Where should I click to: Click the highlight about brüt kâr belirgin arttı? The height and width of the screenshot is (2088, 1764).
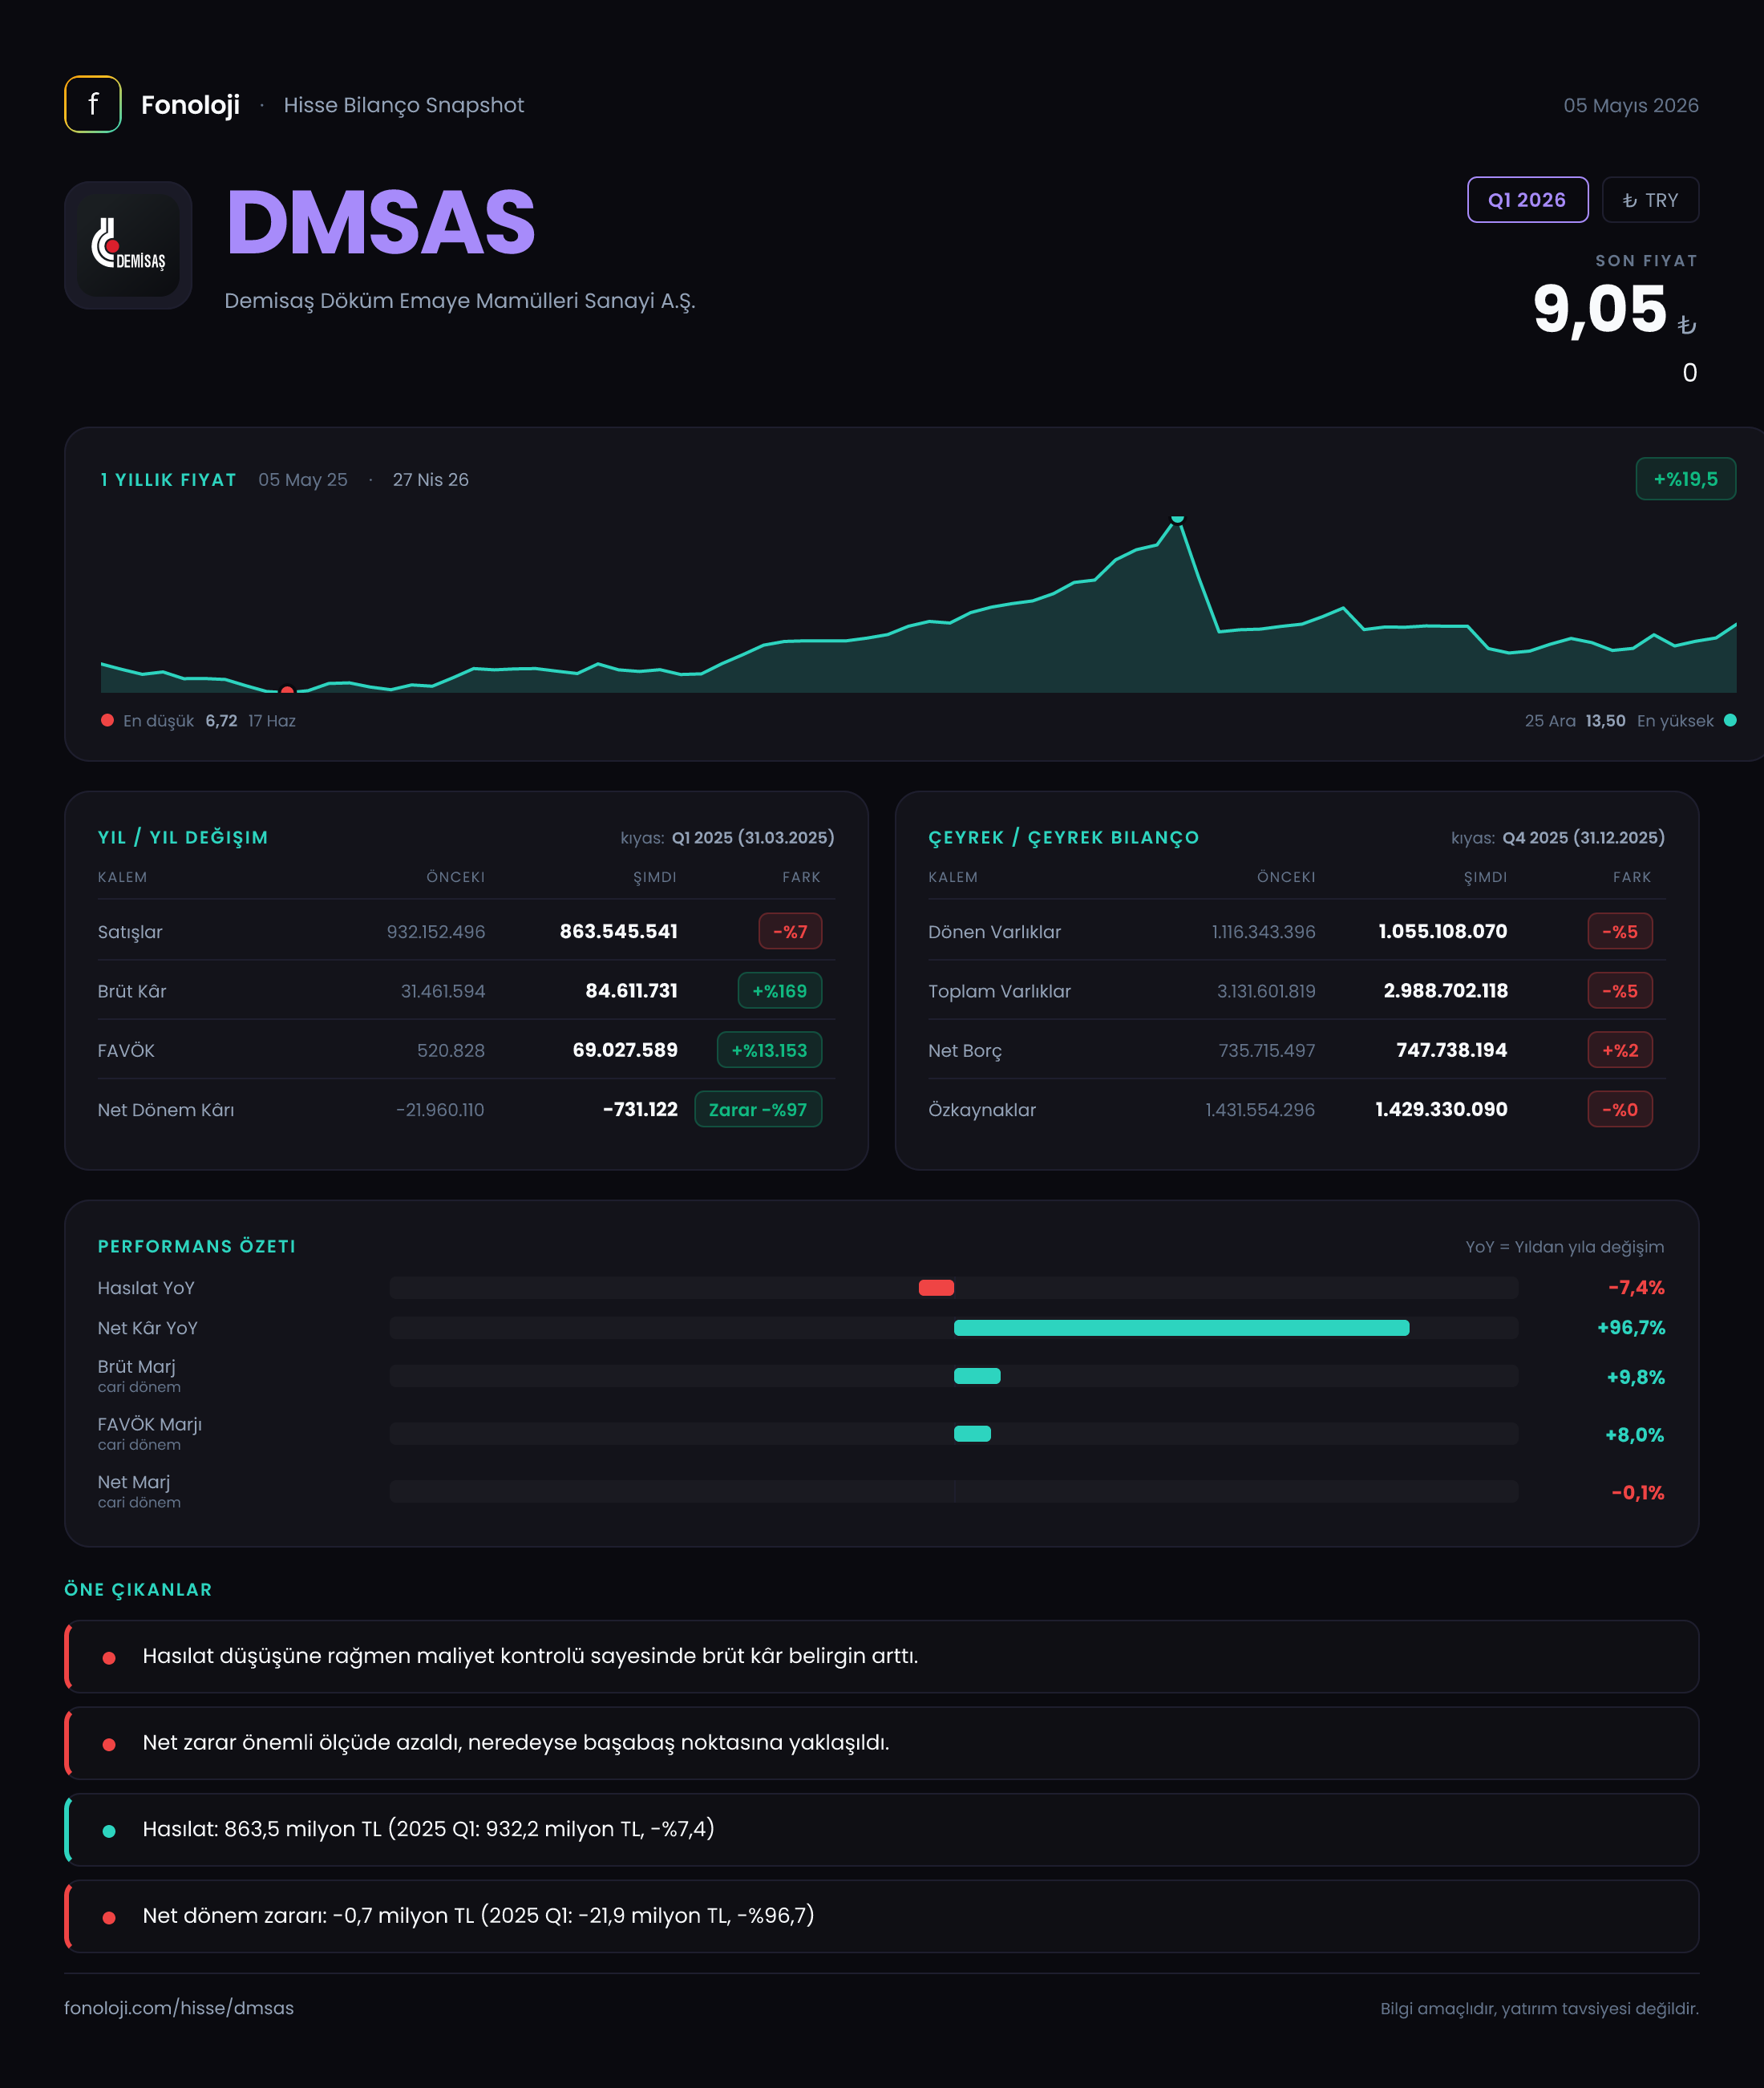(881, 1656)
